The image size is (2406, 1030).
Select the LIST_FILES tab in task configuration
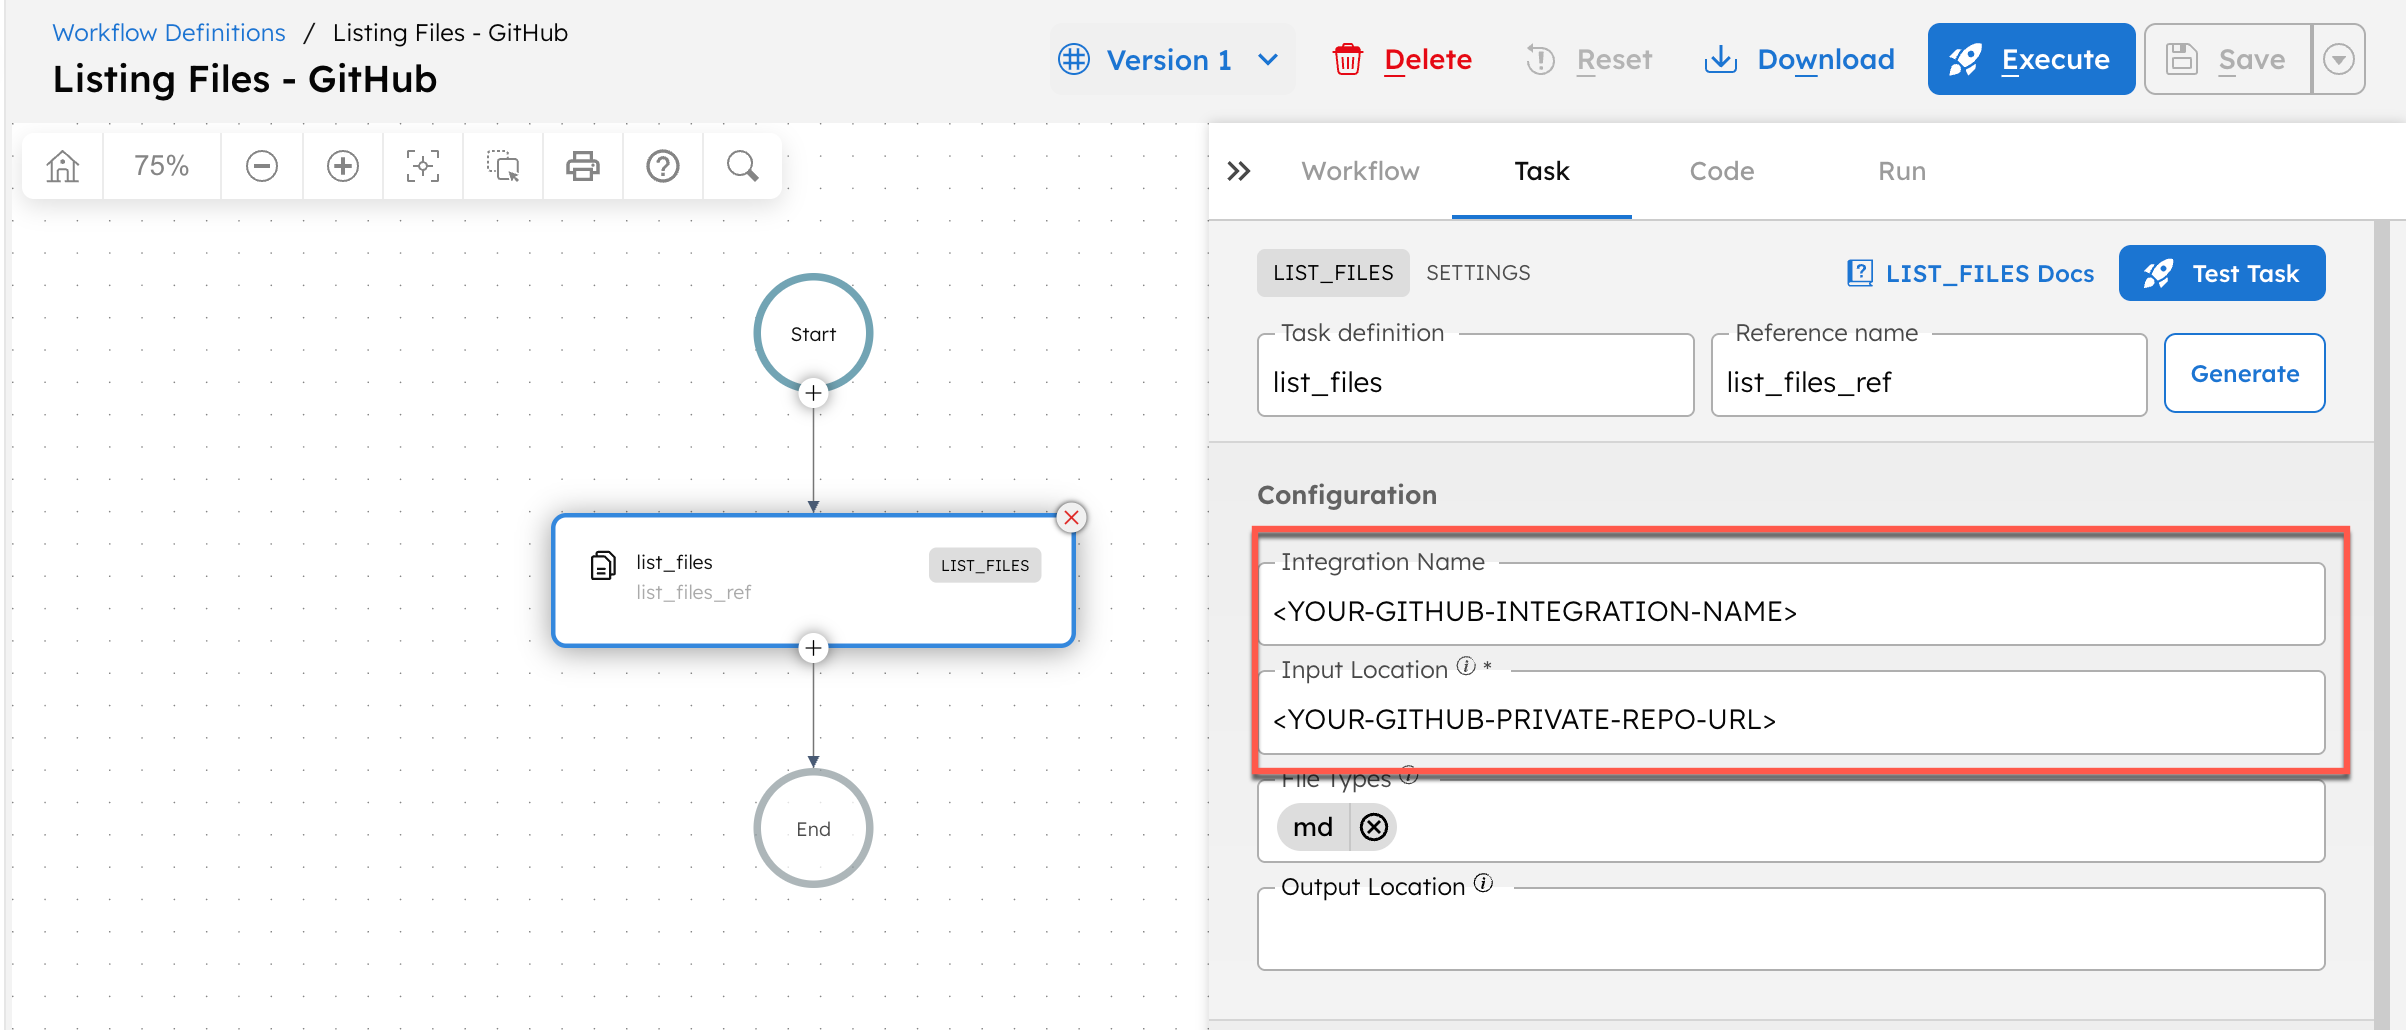[x=1333, y=272]
